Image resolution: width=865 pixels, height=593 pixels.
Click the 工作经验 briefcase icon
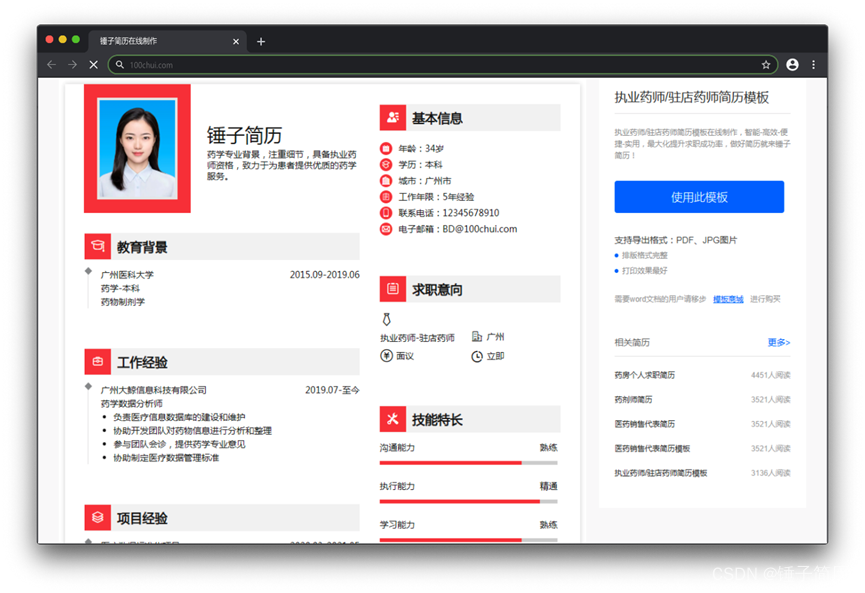pos(98,362)
